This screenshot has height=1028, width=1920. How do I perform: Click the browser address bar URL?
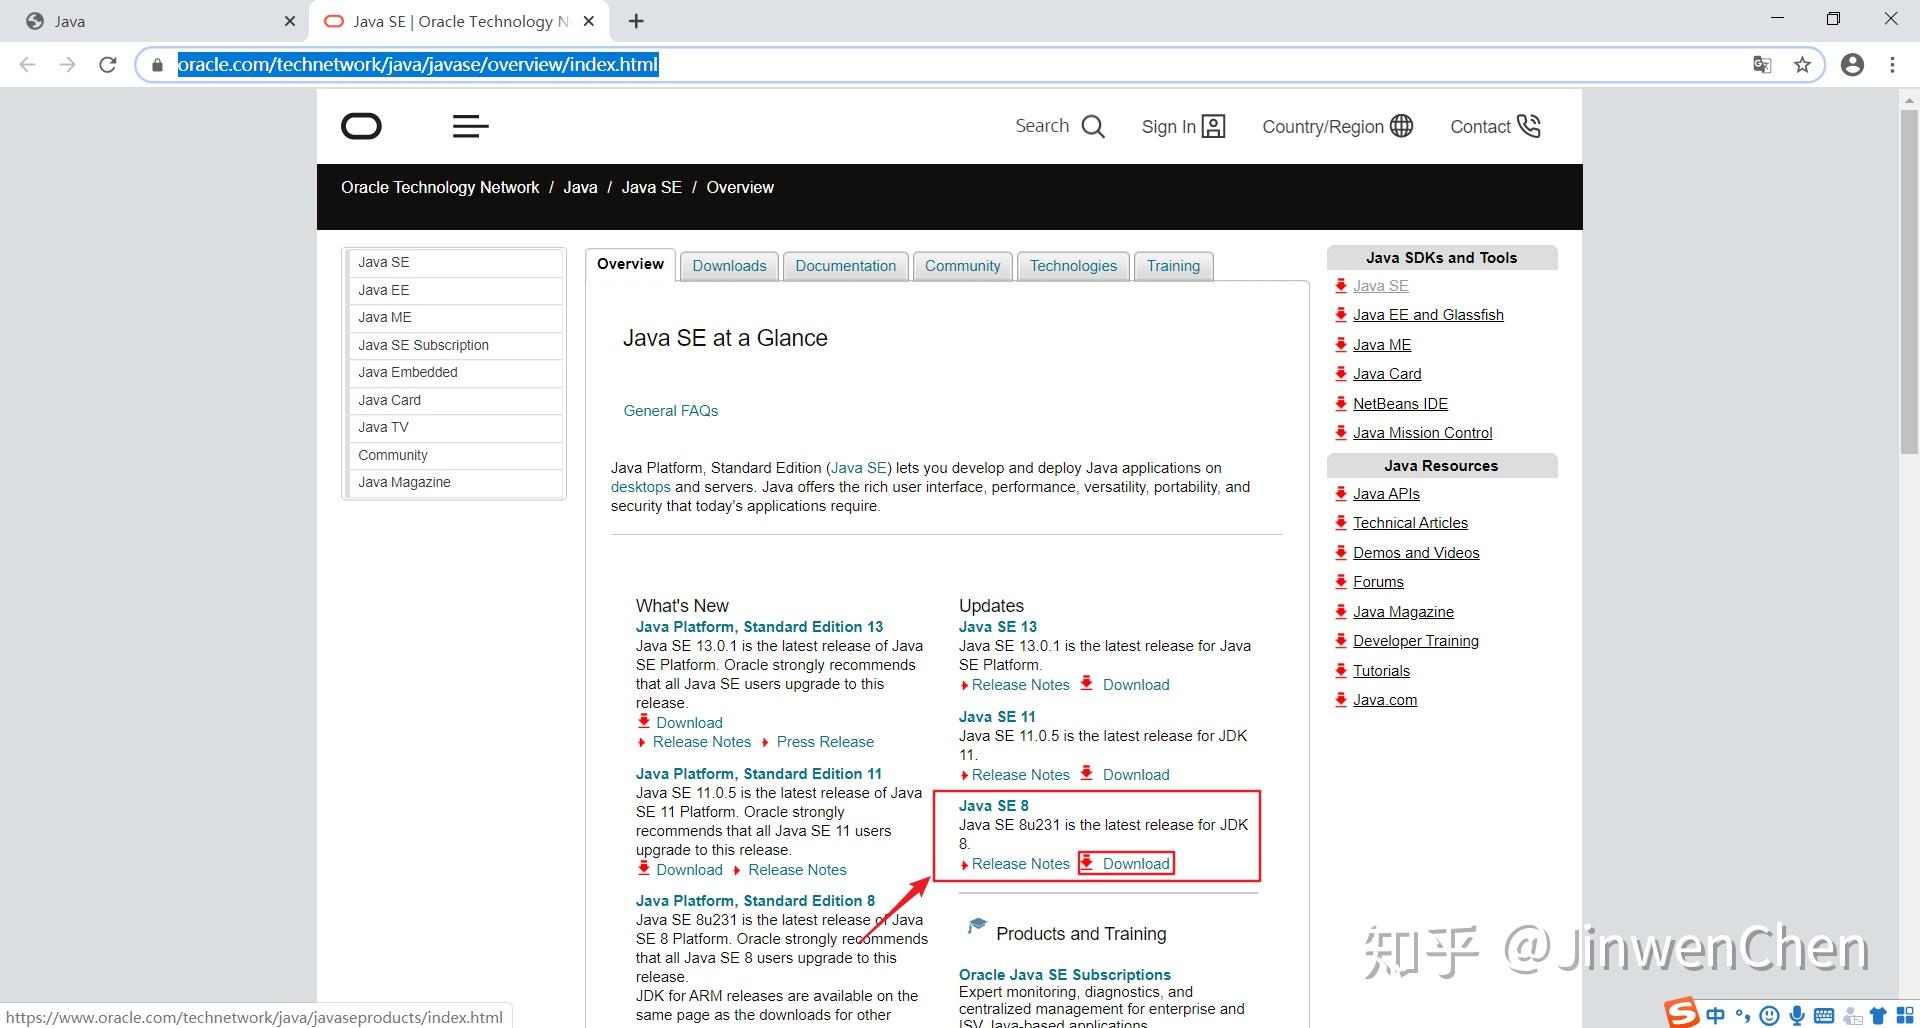(x=418, y=65)
